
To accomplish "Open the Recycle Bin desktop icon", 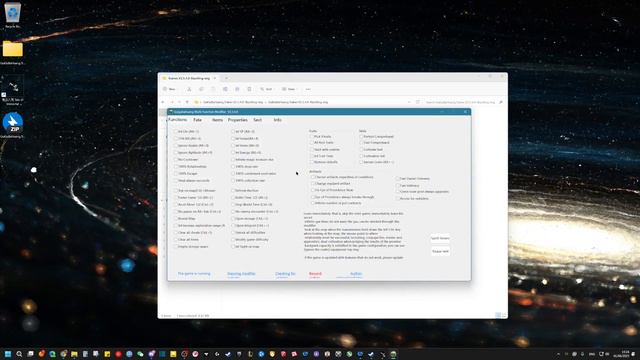I will (13, 16).
